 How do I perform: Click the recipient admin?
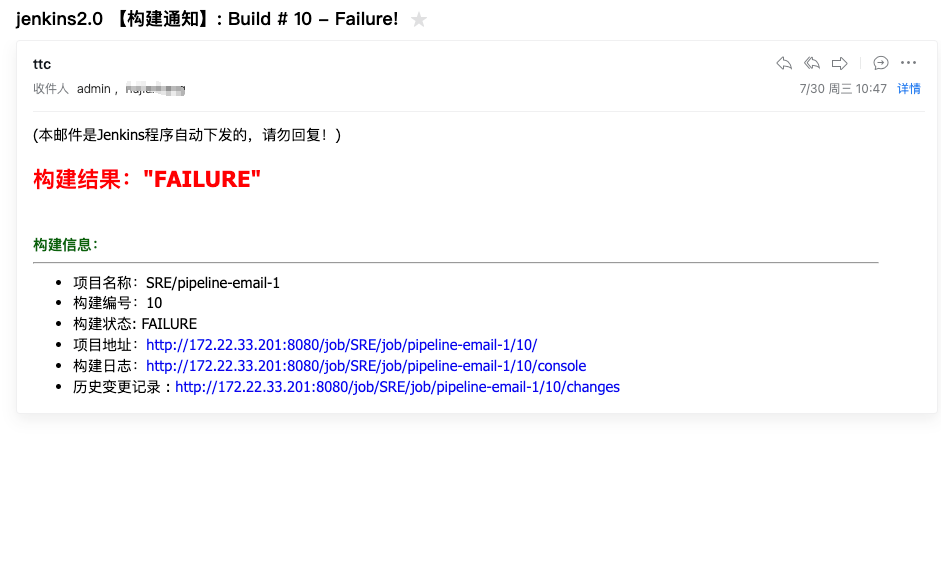point(94,89)
